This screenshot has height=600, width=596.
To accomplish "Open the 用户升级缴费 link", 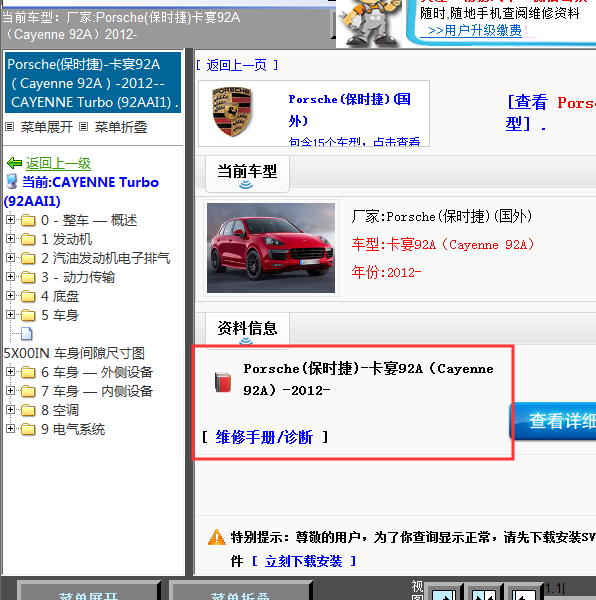I will (x=475, y=30).
